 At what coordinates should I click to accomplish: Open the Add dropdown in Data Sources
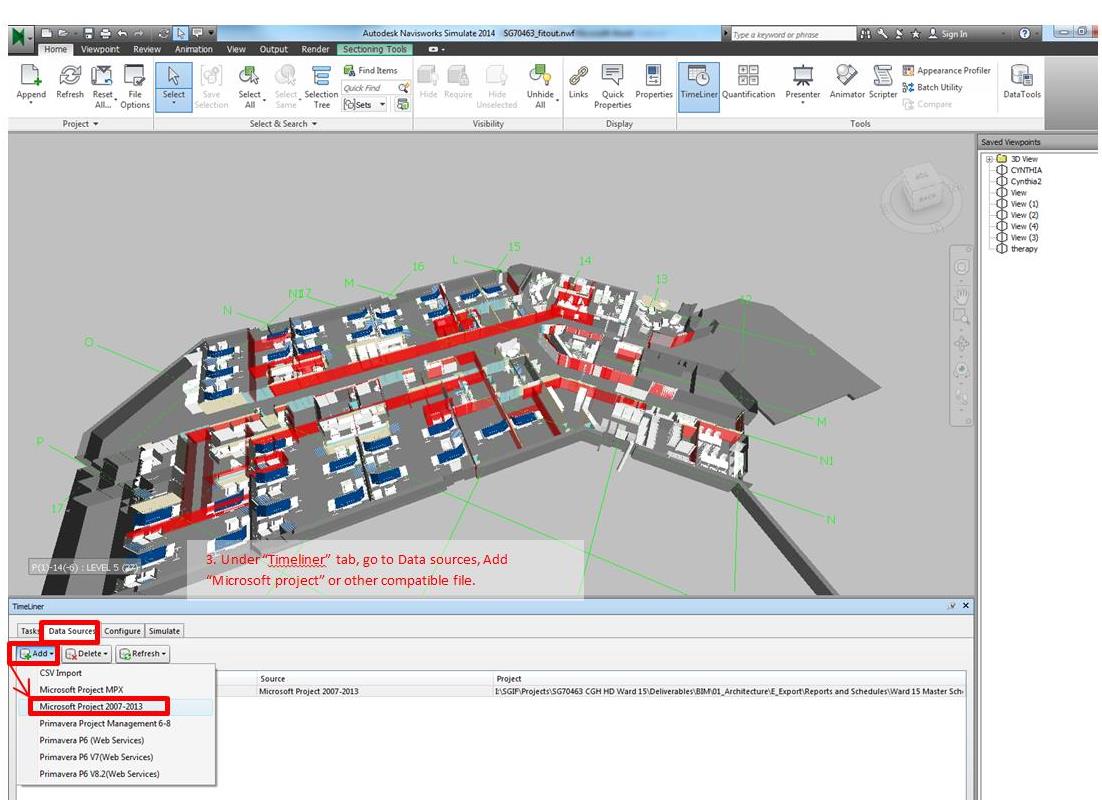36,654
